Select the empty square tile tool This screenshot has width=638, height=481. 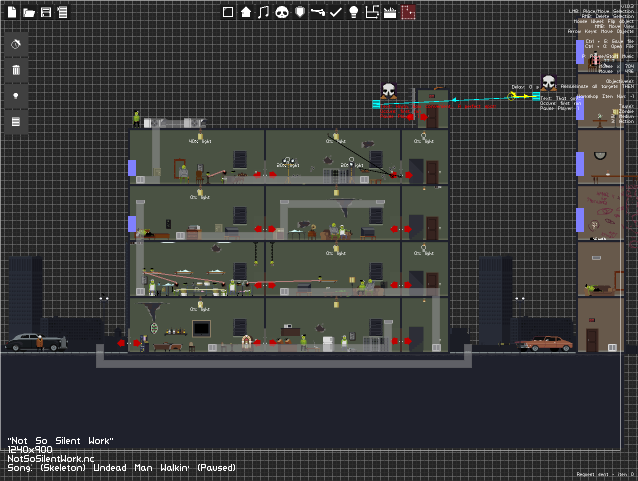point(228,12)
